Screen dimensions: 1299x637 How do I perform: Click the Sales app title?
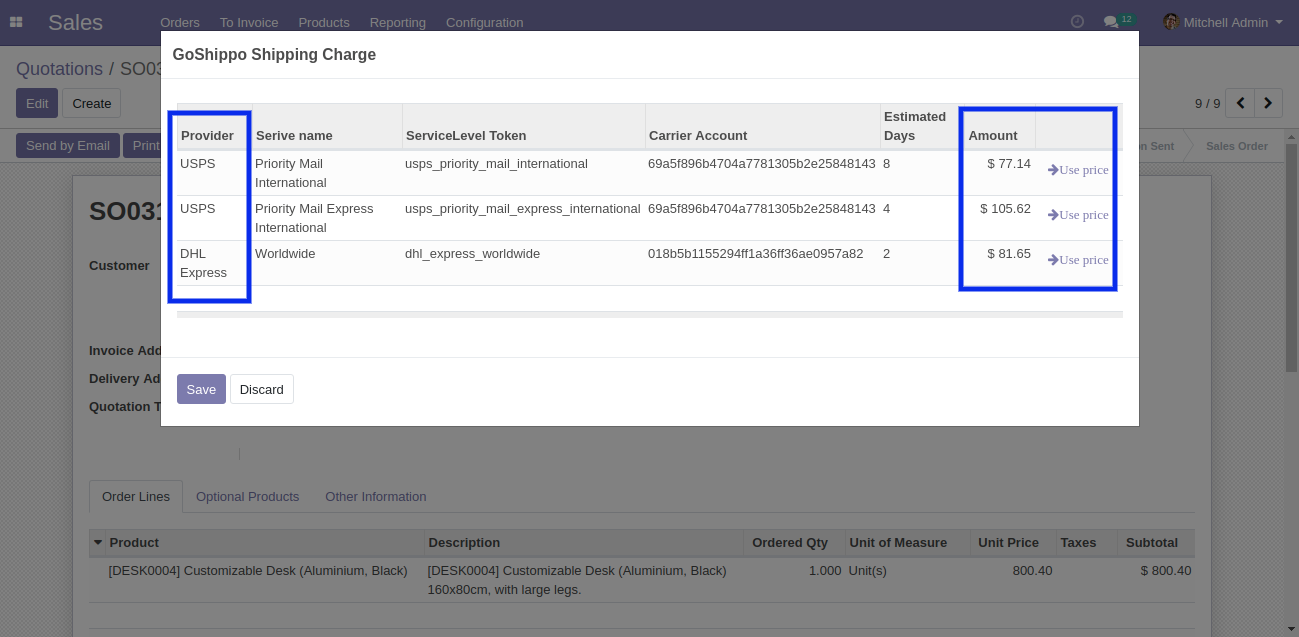(76, 22)
